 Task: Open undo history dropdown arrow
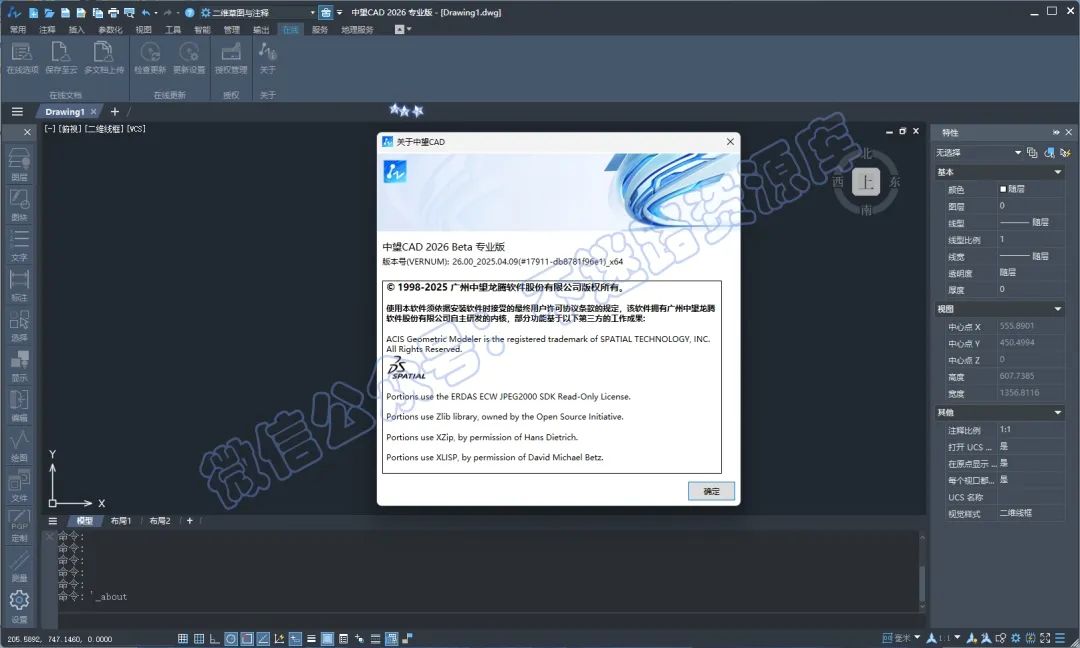click(x=156, y=12)
